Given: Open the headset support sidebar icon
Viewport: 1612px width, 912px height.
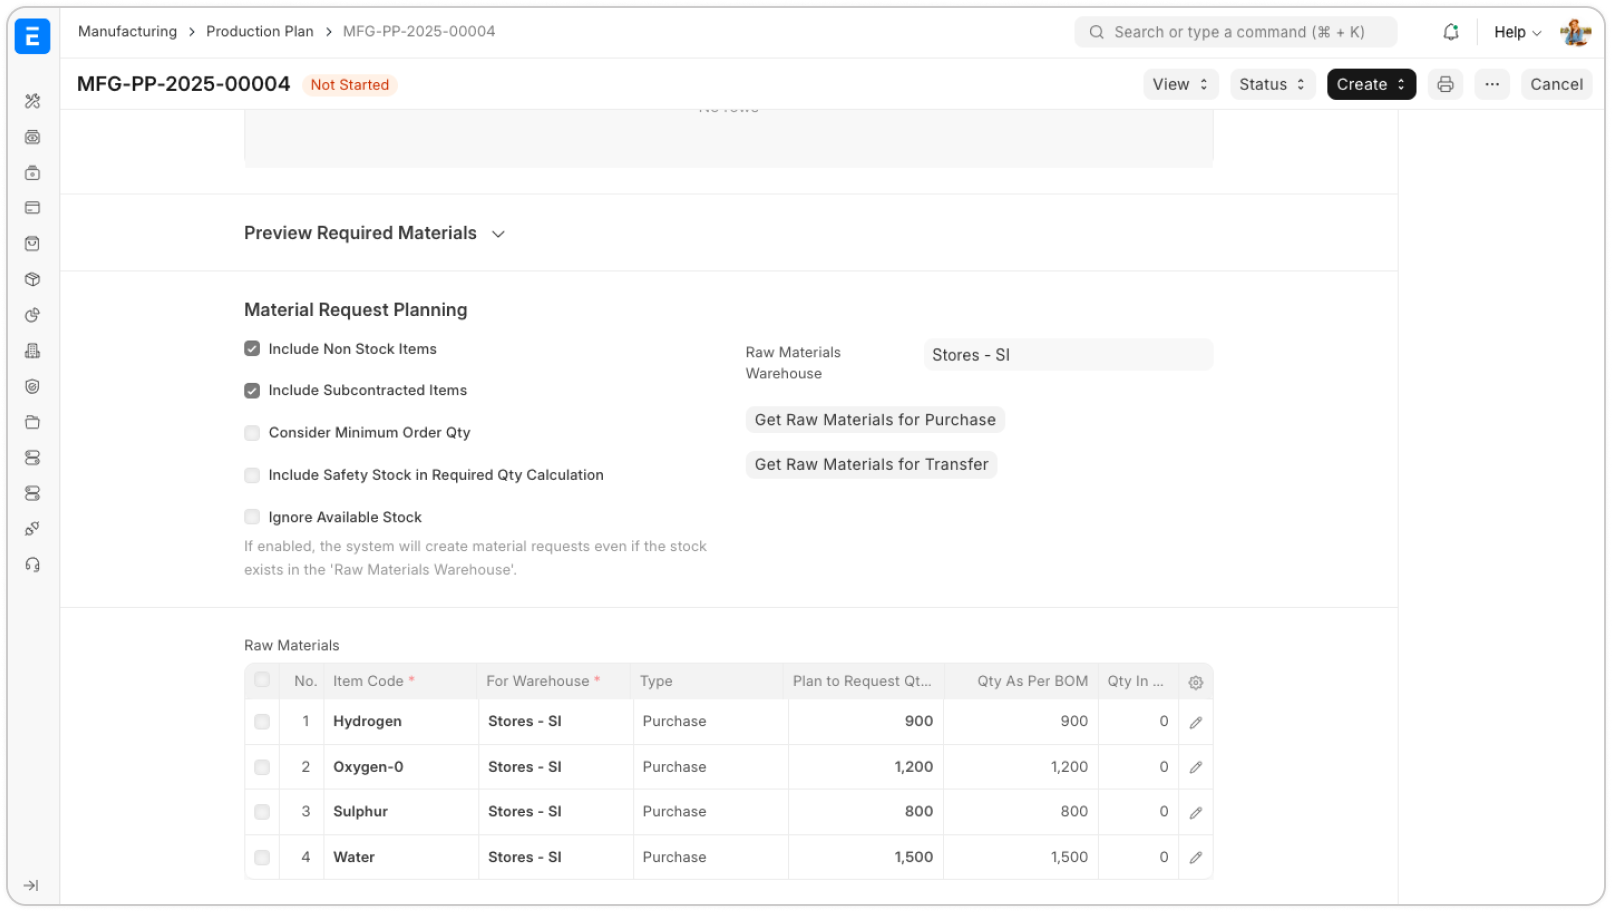Looking at the screenshot, I should click(32, 565).
